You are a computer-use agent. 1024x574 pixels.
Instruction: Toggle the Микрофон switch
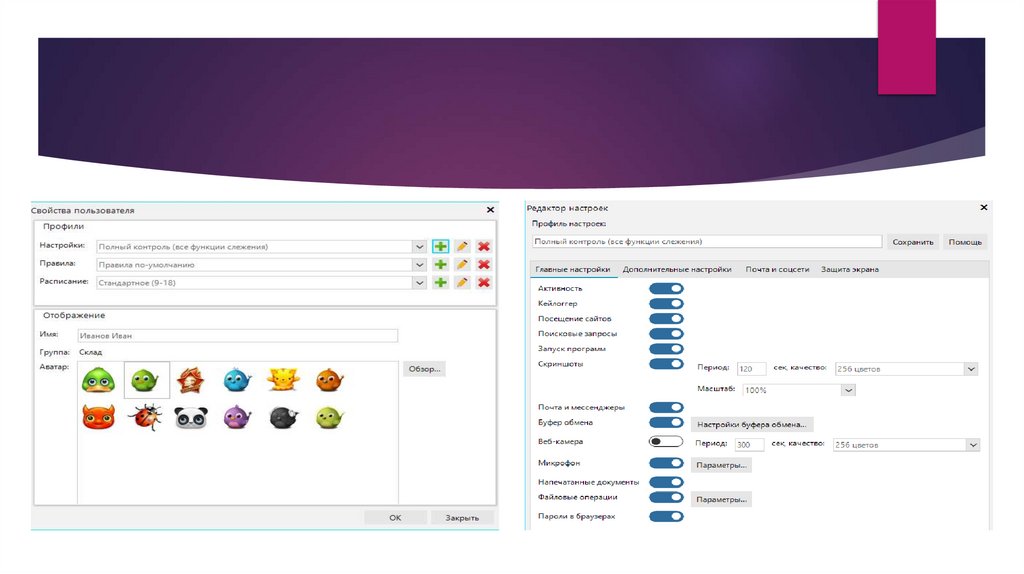coord(666,463)
